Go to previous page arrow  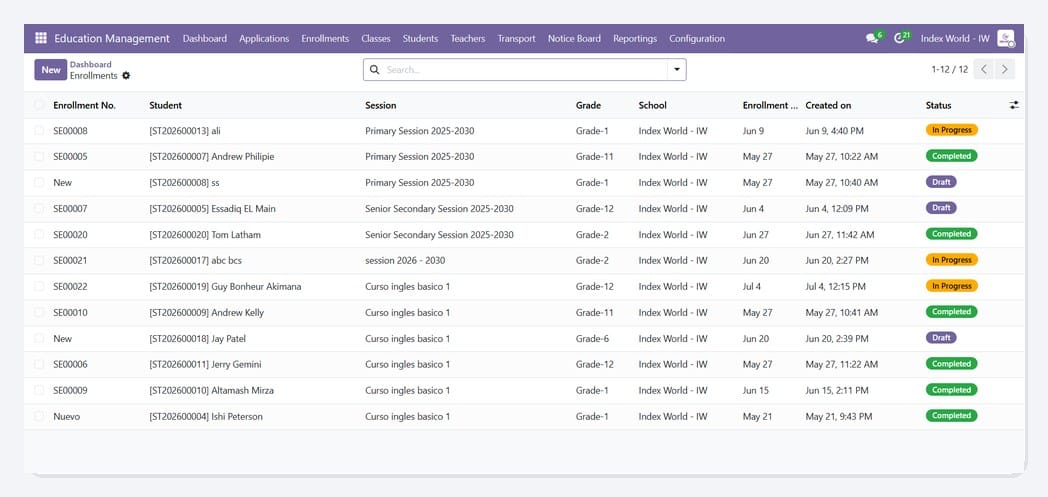point(983,69)
